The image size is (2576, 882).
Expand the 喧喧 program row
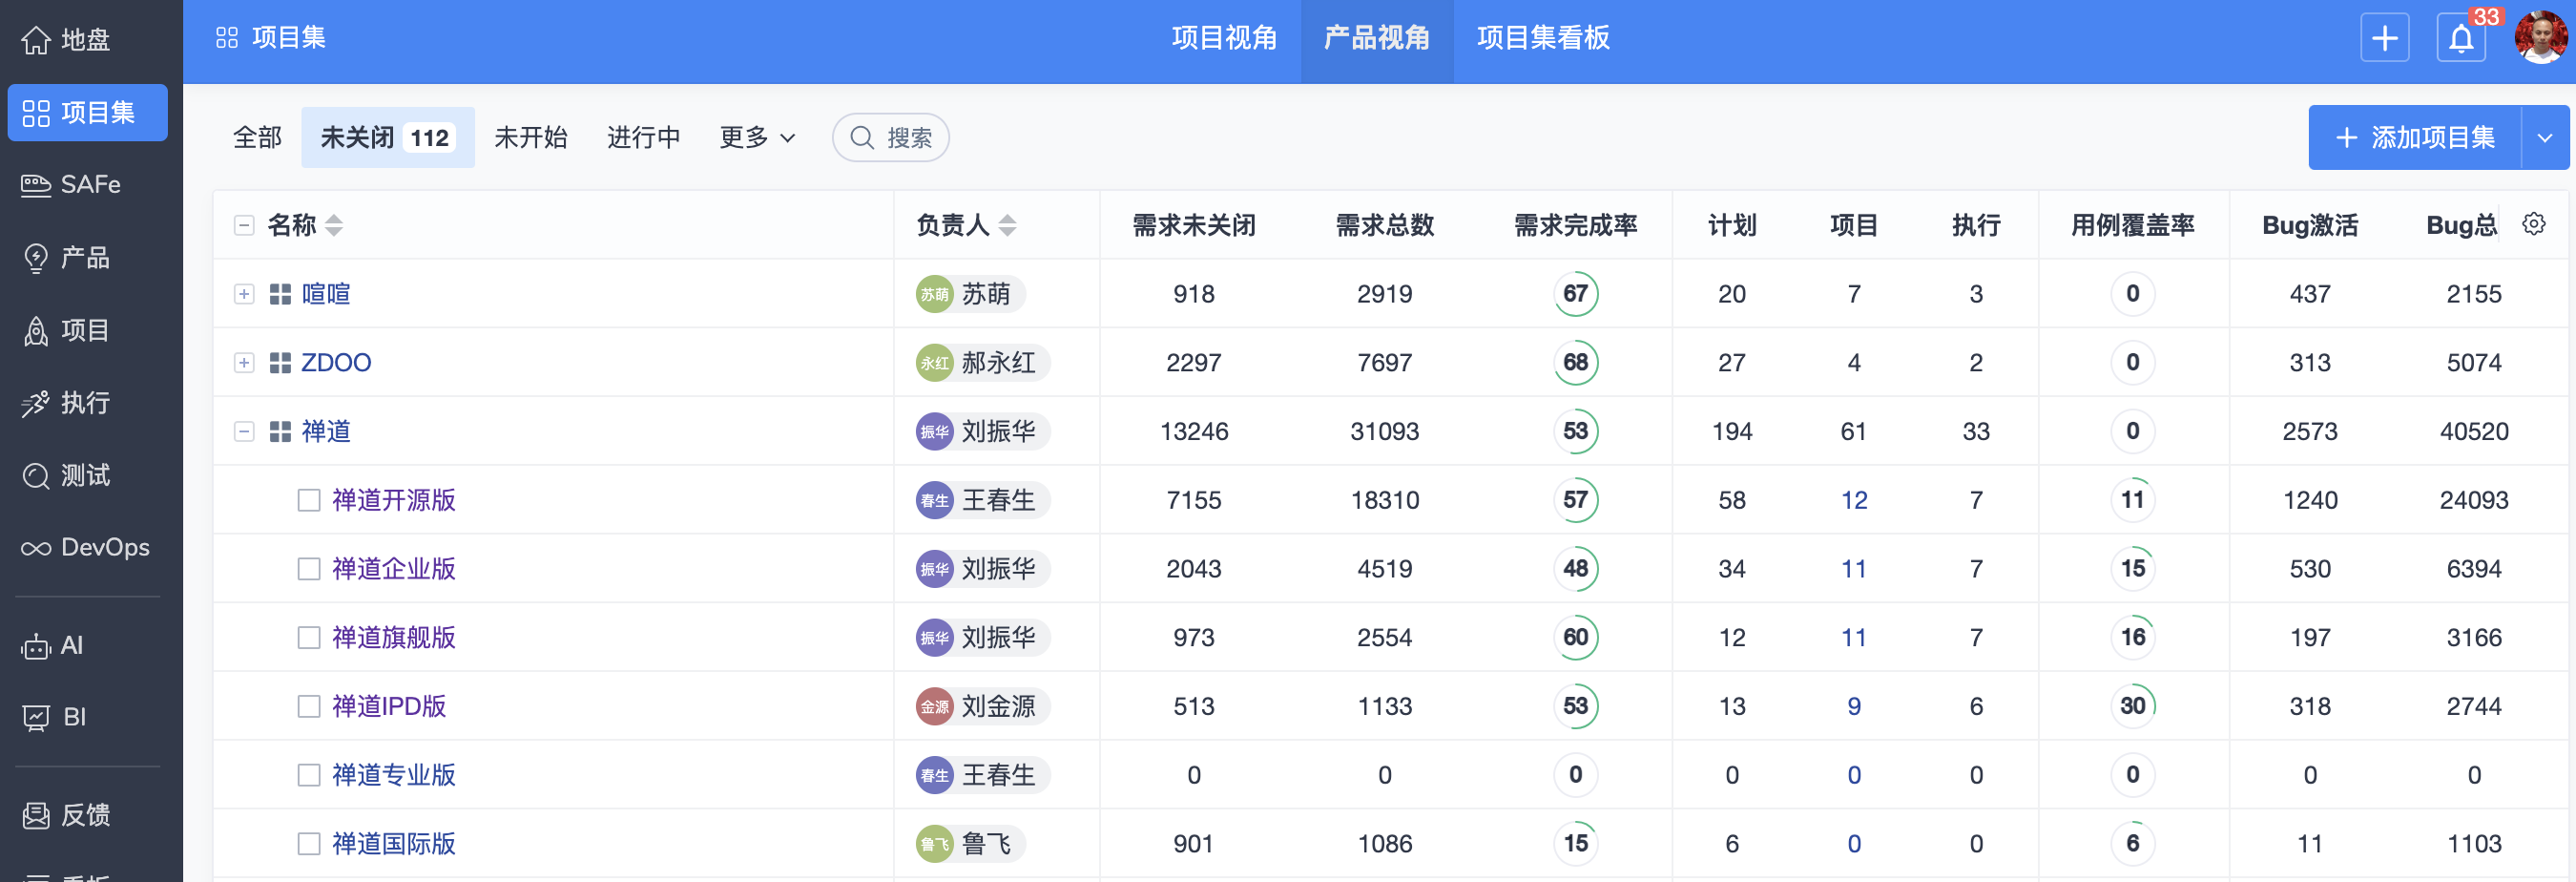244,294
